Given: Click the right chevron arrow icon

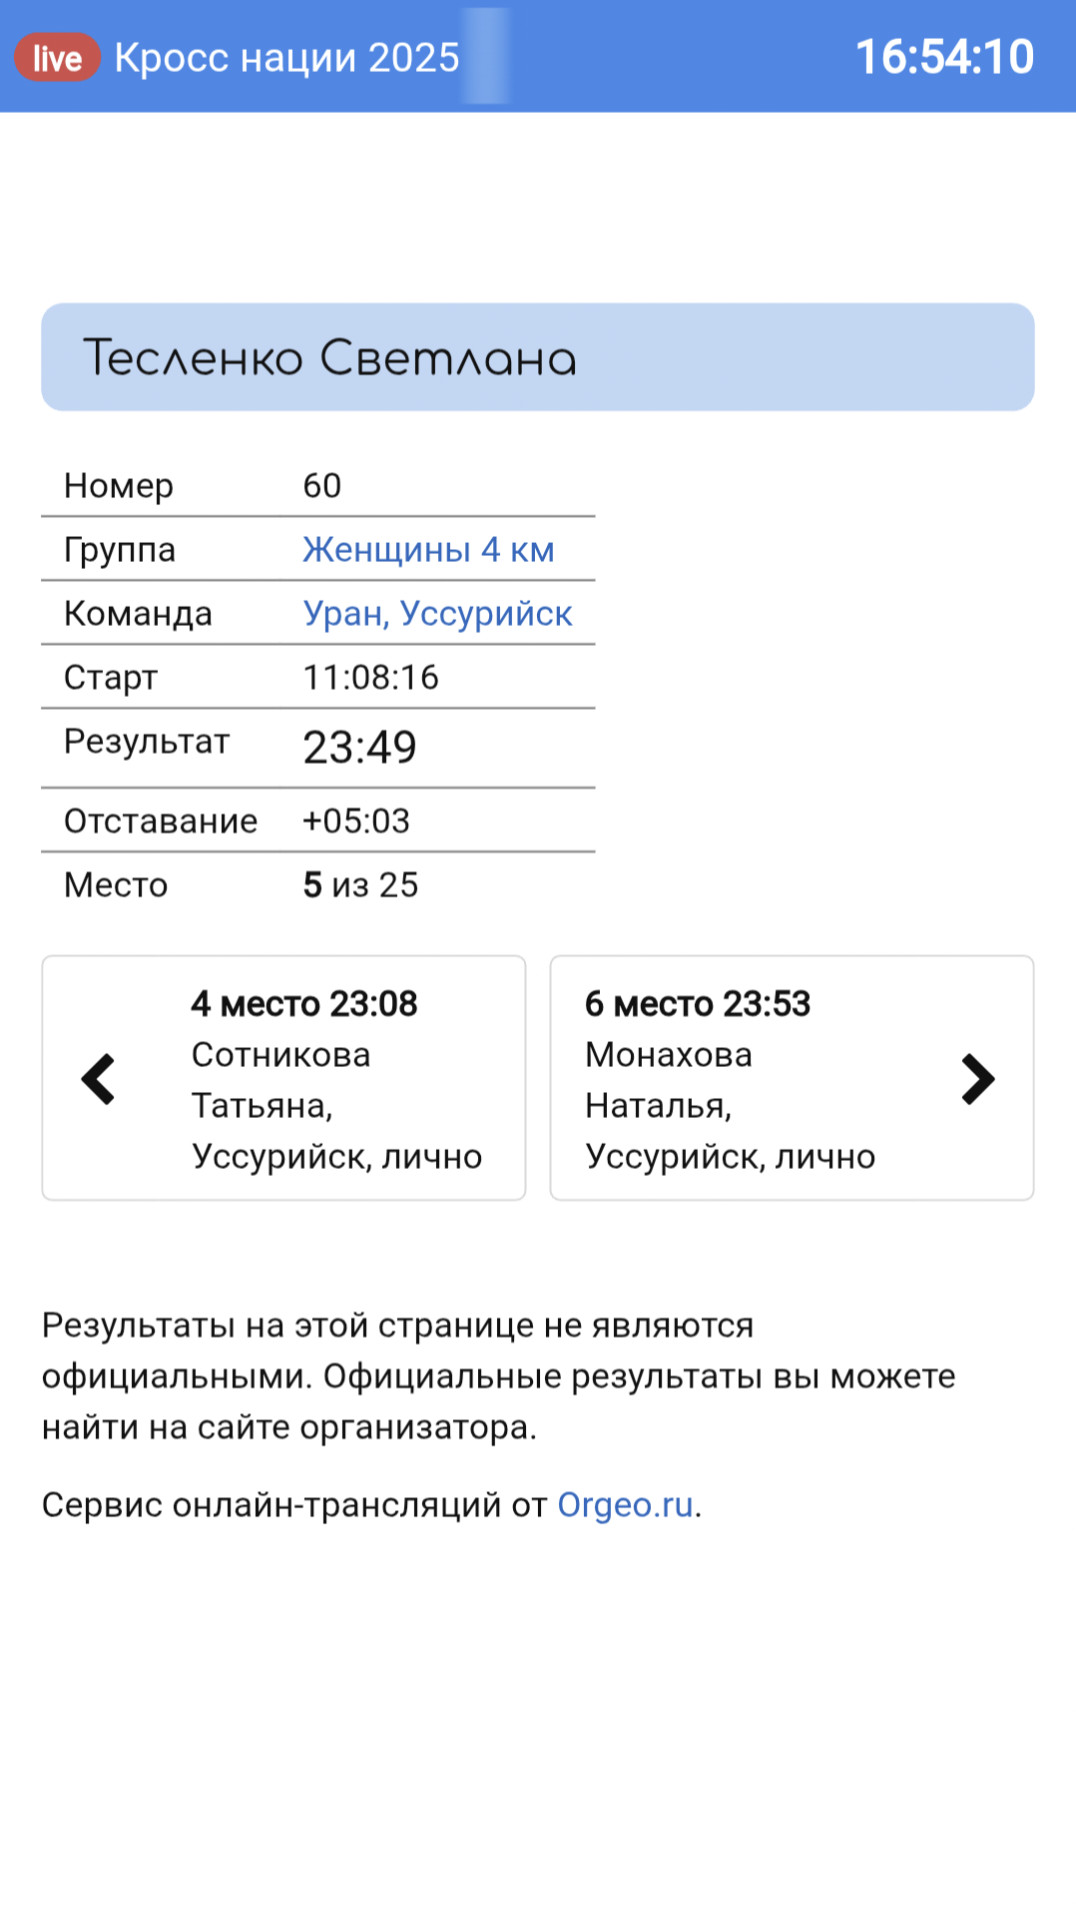Looking at the screenshot, I should (978, 1079).
